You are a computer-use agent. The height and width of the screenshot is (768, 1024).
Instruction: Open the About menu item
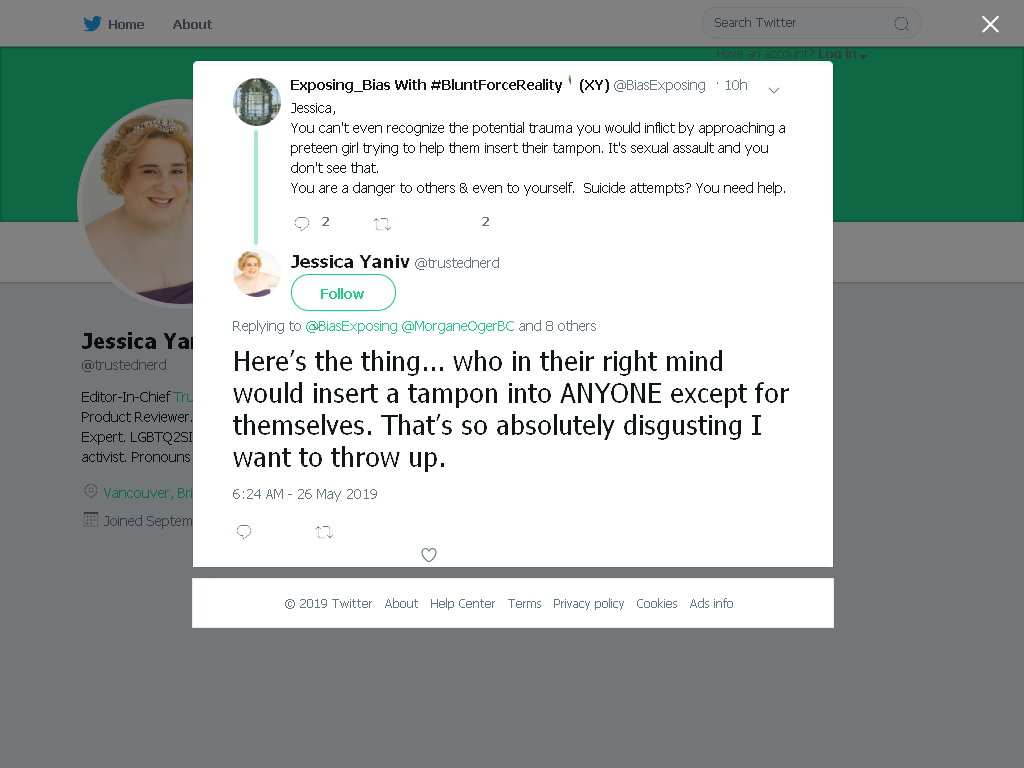(192, 24)
